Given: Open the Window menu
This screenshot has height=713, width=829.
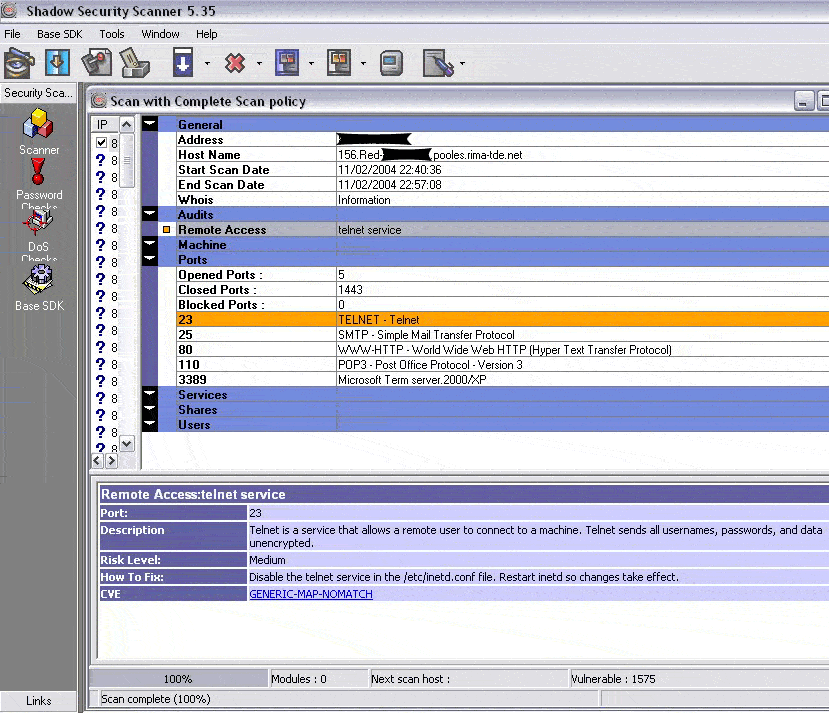Looking at the screenshot, I should pos(160,34).
